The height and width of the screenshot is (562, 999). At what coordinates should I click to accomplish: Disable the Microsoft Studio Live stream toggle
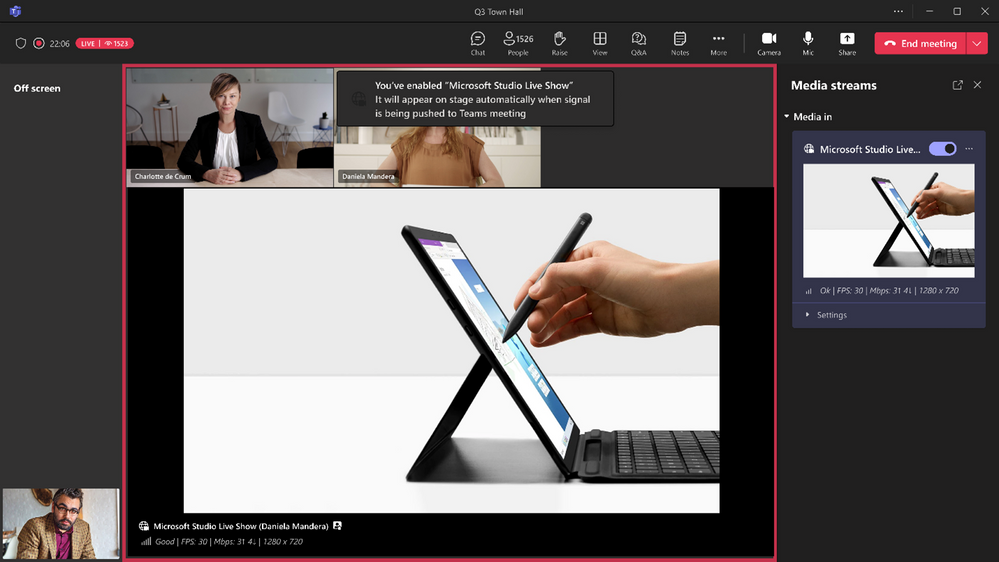942,149
